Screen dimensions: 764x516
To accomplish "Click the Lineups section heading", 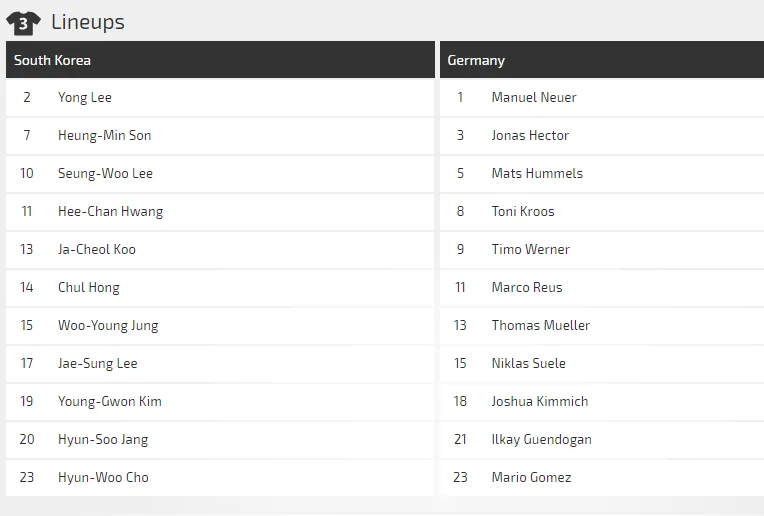I will 88,22.
